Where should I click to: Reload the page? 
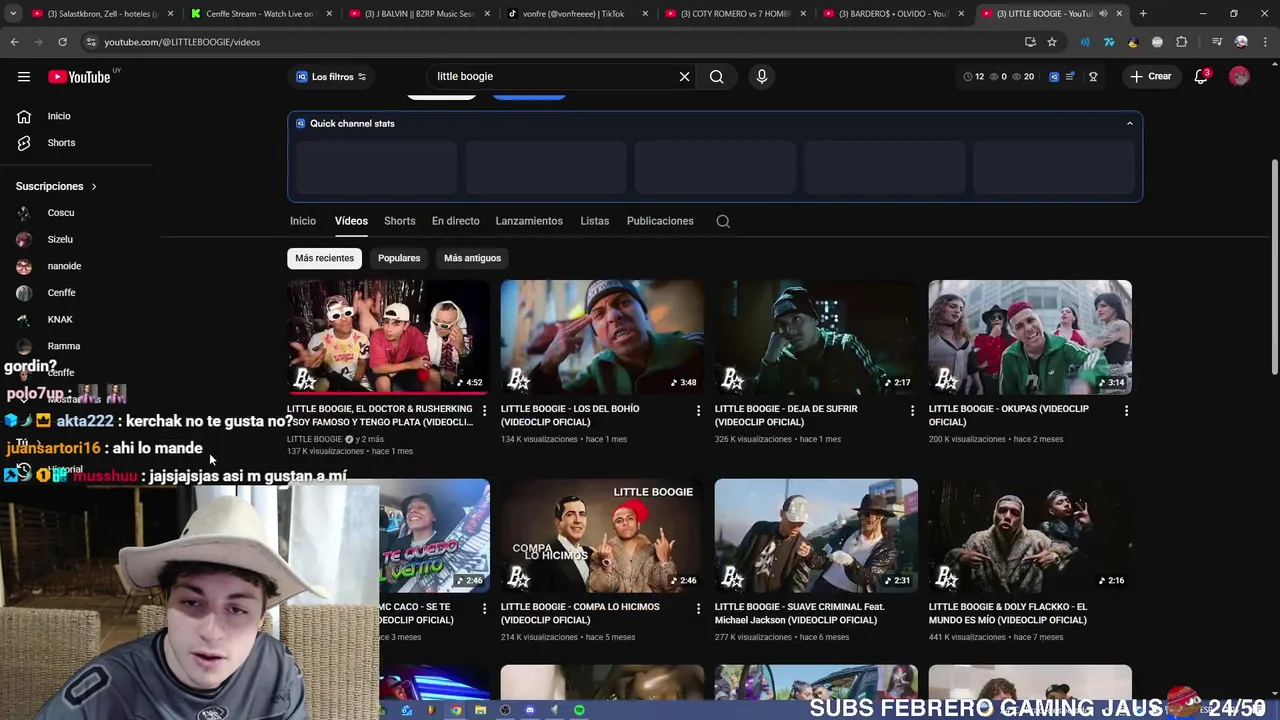[x=62, y=42]
